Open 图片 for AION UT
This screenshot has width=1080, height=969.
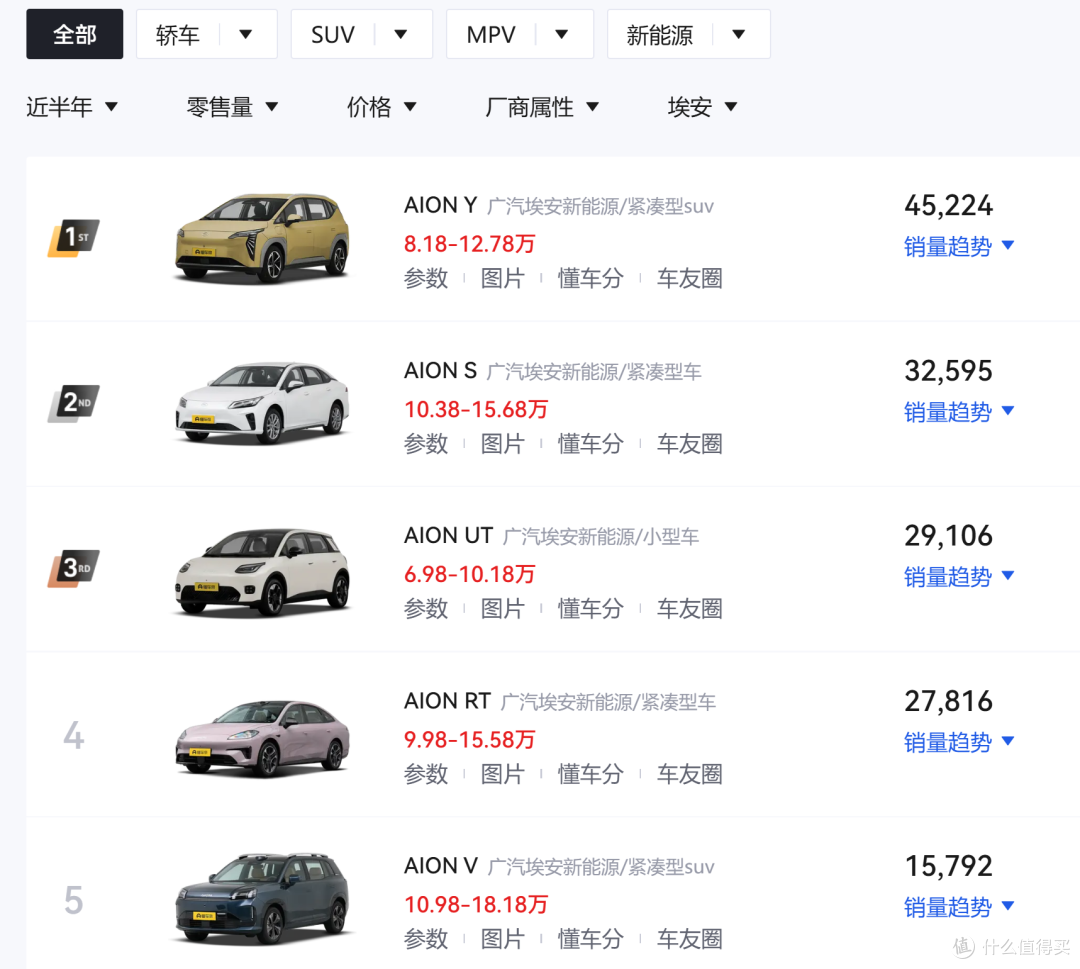(503, 608)
